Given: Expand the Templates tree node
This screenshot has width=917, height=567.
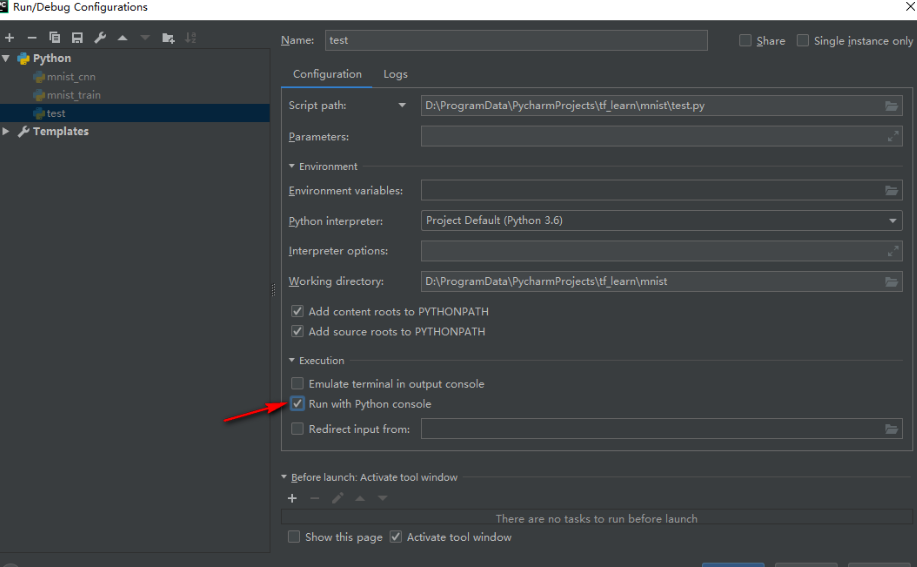Looking at the screenshot, I should point(6,132).
